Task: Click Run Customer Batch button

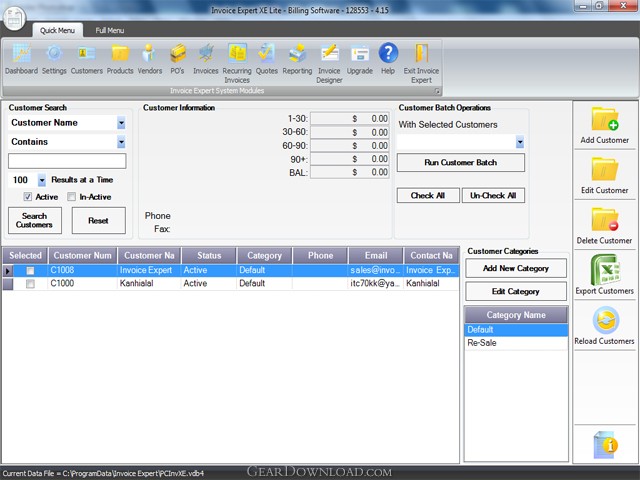Action: (460, 162)
